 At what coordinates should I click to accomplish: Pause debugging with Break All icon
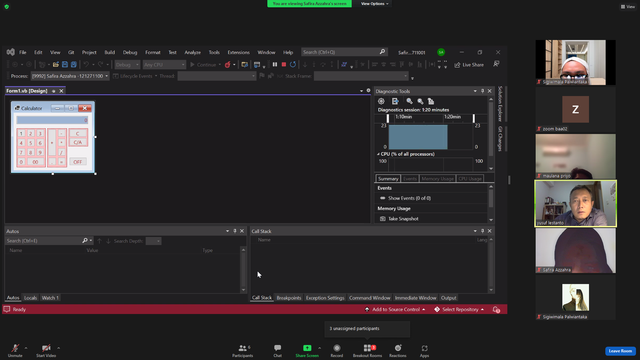click(x=275, y=64)
